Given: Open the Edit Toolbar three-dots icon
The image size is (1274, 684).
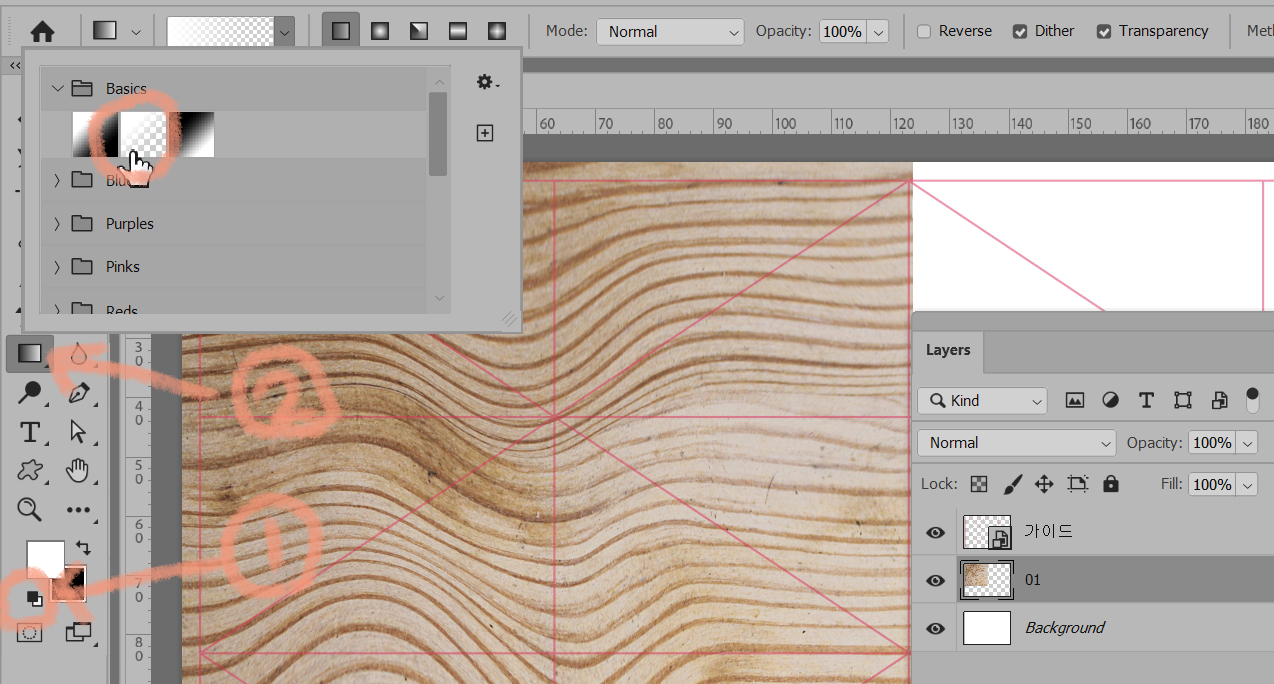Looking at the screenshot, I should [78, 510].
